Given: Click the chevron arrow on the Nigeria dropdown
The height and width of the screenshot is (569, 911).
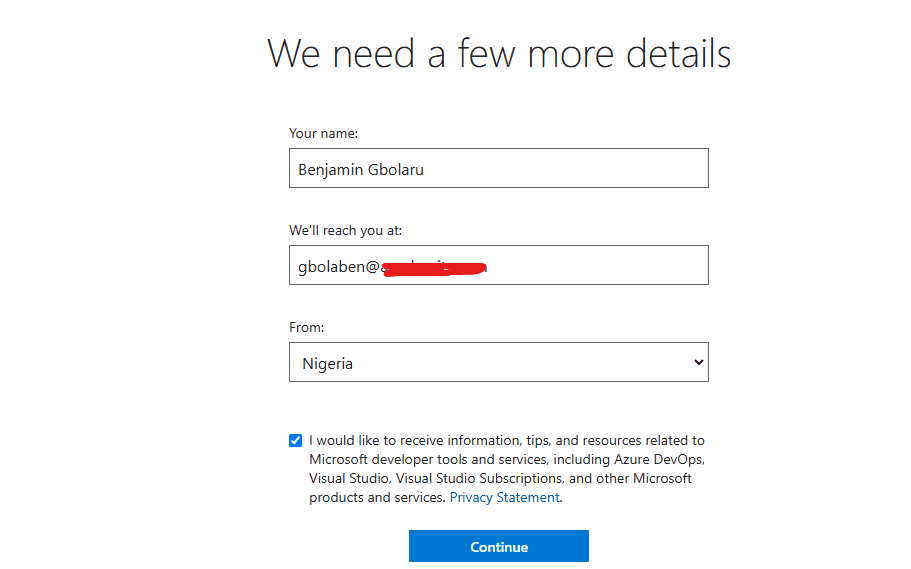Looking at the screenshot, I should [x=698, y=363].
